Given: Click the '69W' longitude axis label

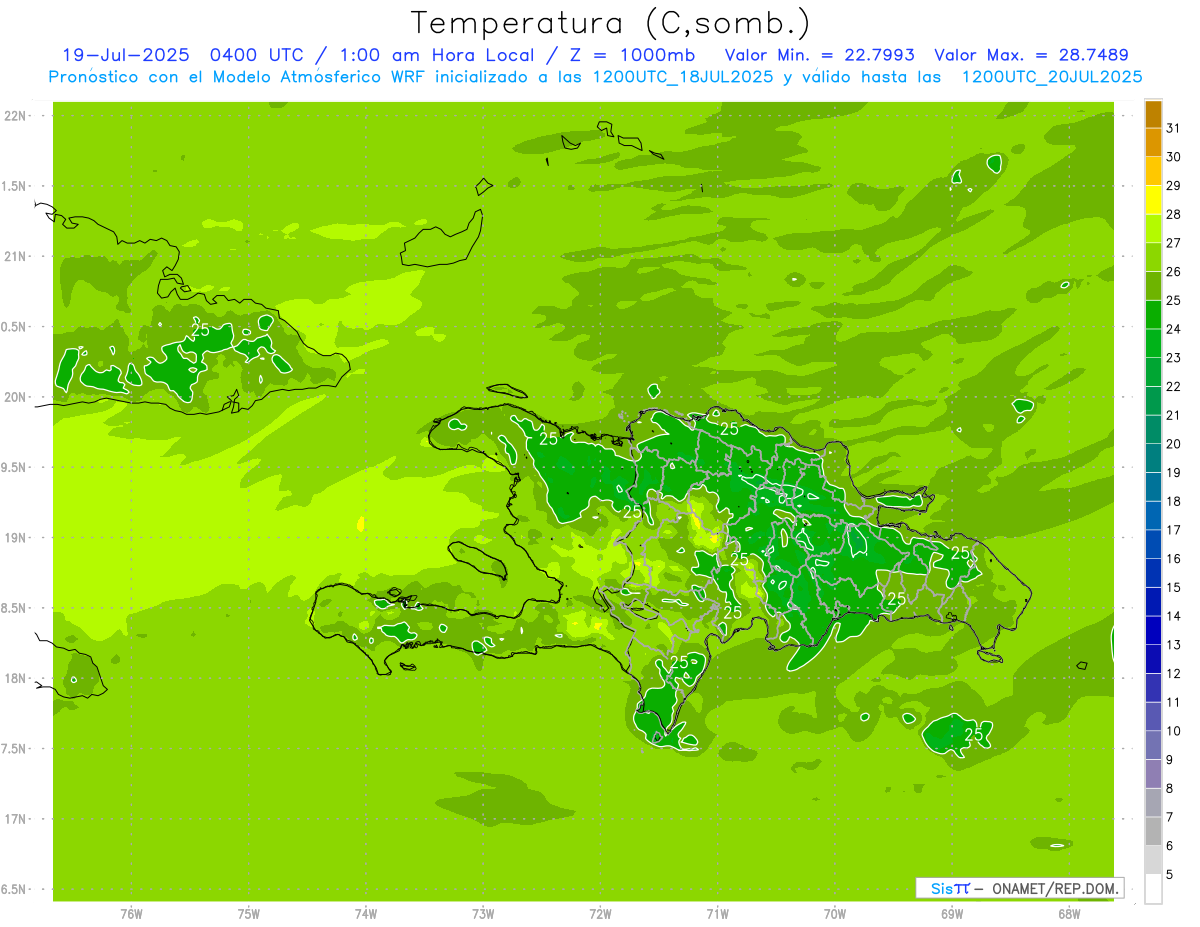Looking at the screenshot, I should pyautogui.click(x=952, y=914).
